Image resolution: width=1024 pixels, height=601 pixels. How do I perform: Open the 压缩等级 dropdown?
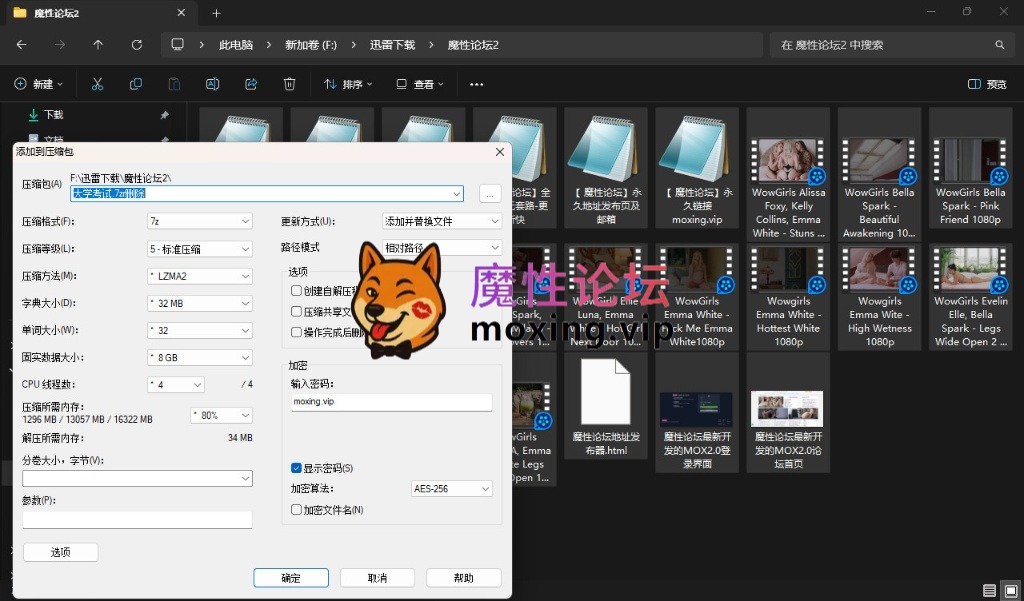click(200, 249)
